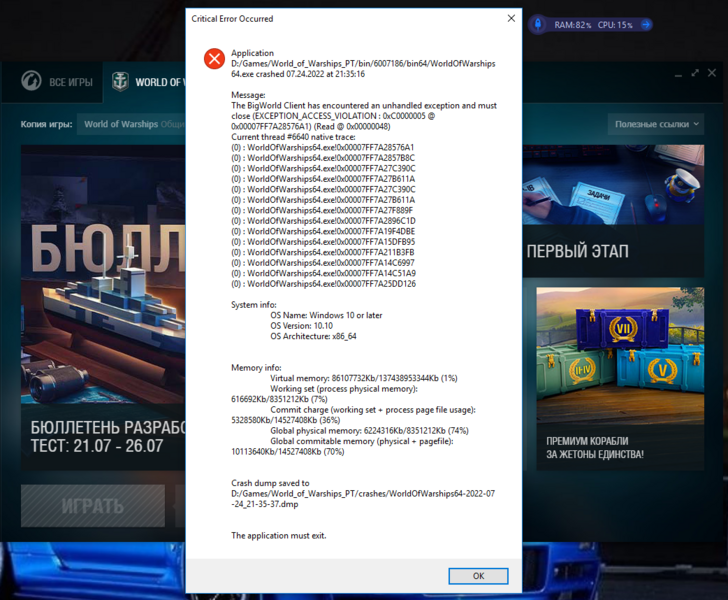
Task: Click the CPU:15% readout in the widget
Action: [x=615, y=25]
